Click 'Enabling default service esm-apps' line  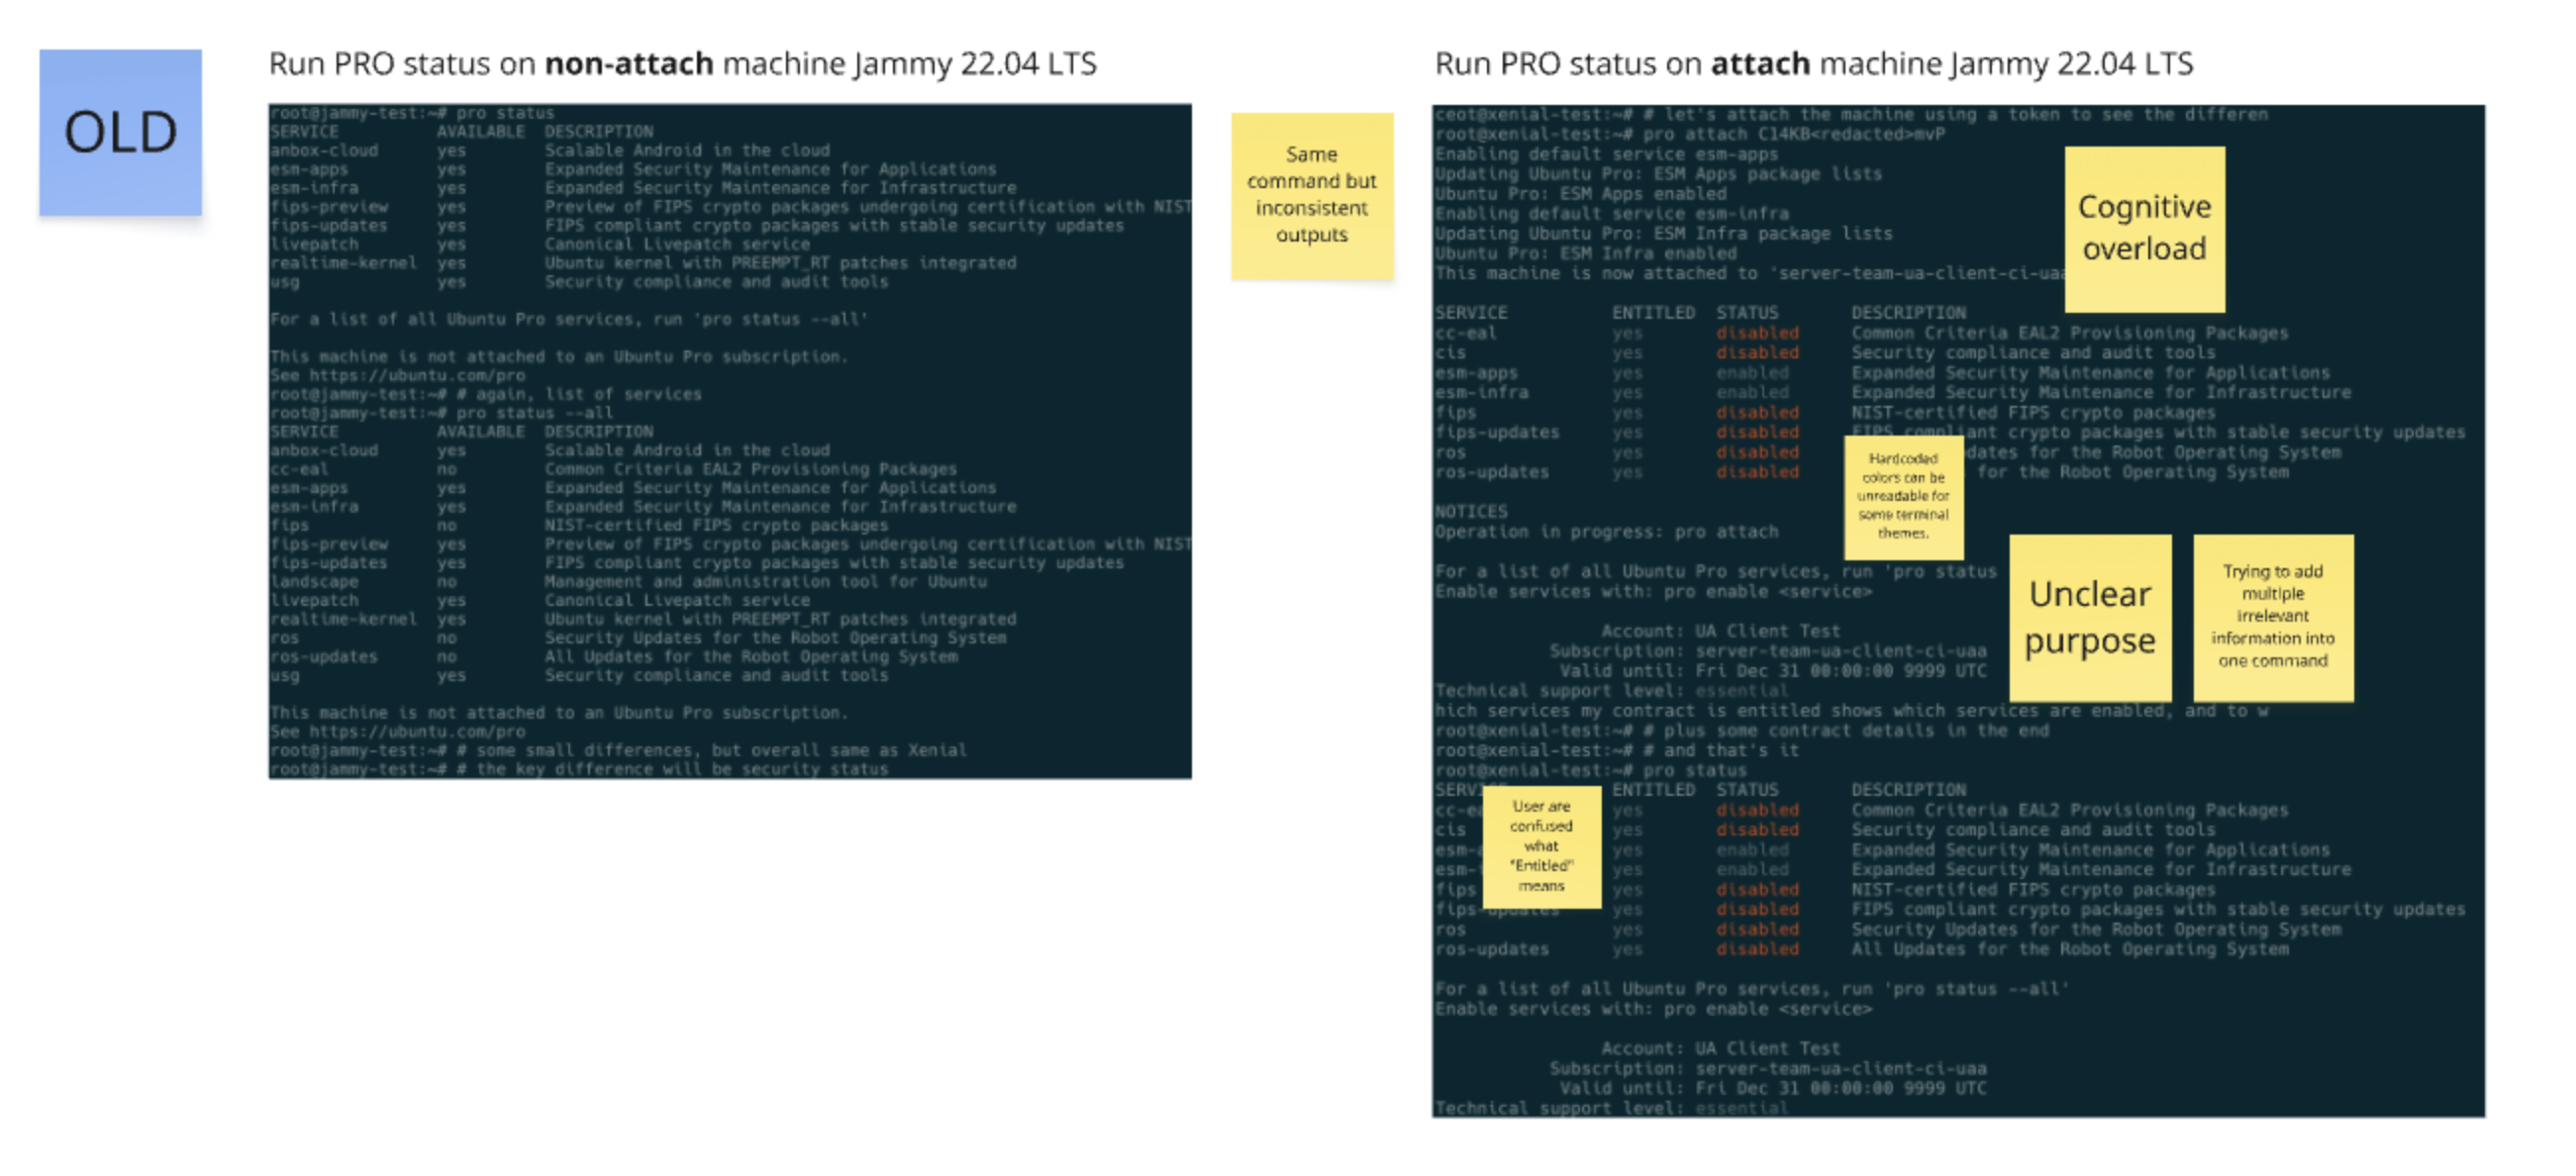pos(1606,154)
